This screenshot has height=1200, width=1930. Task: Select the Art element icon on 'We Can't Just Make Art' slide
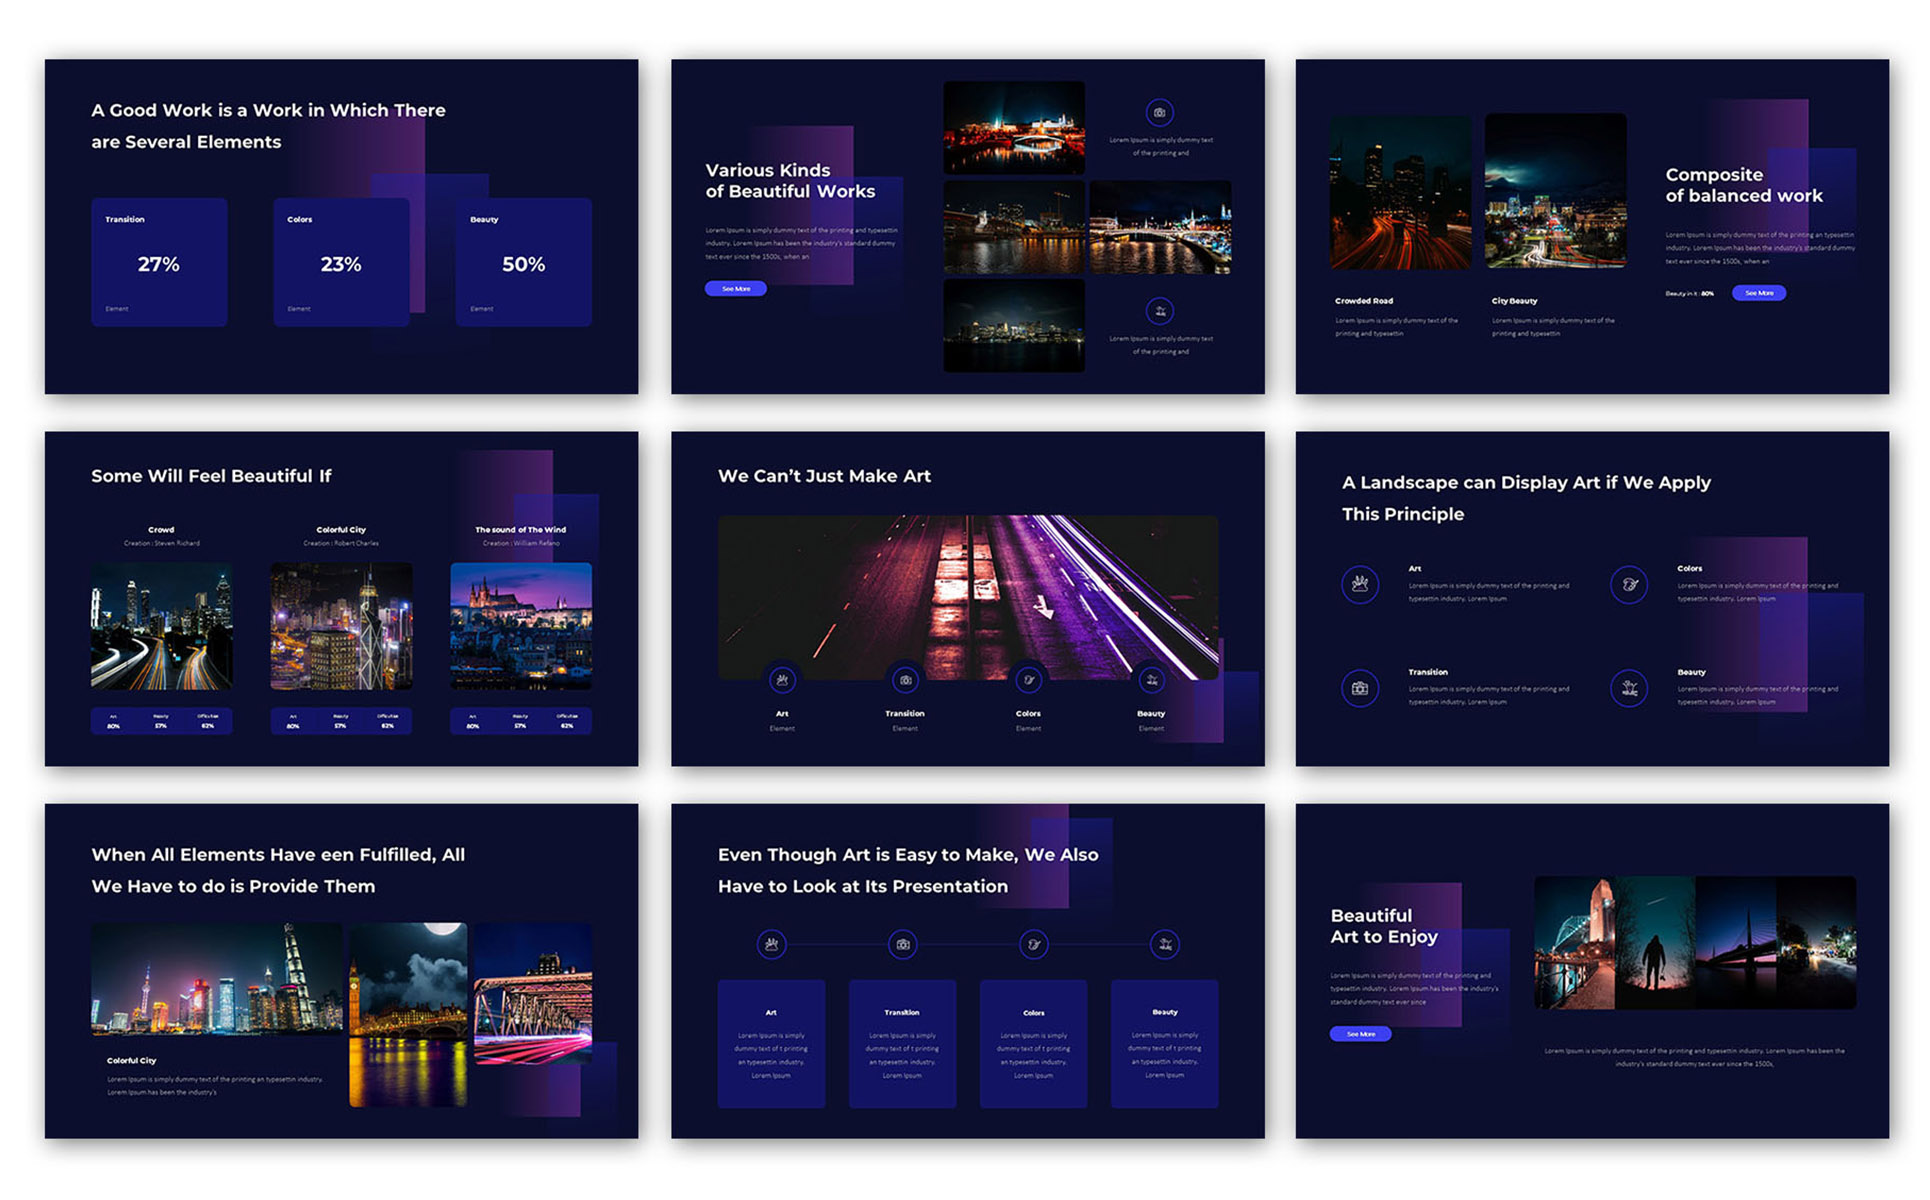782,679
